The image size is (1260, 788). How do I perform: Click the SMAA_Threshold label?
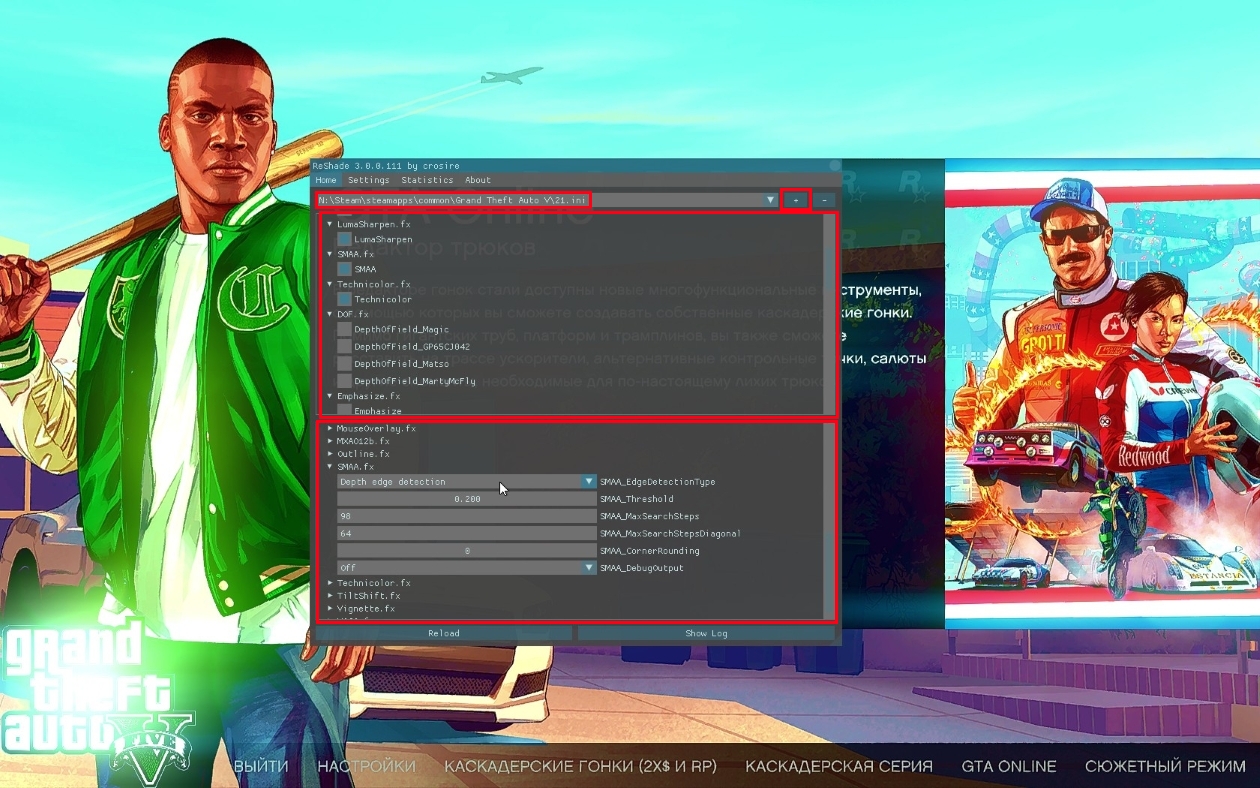point(637,499)
